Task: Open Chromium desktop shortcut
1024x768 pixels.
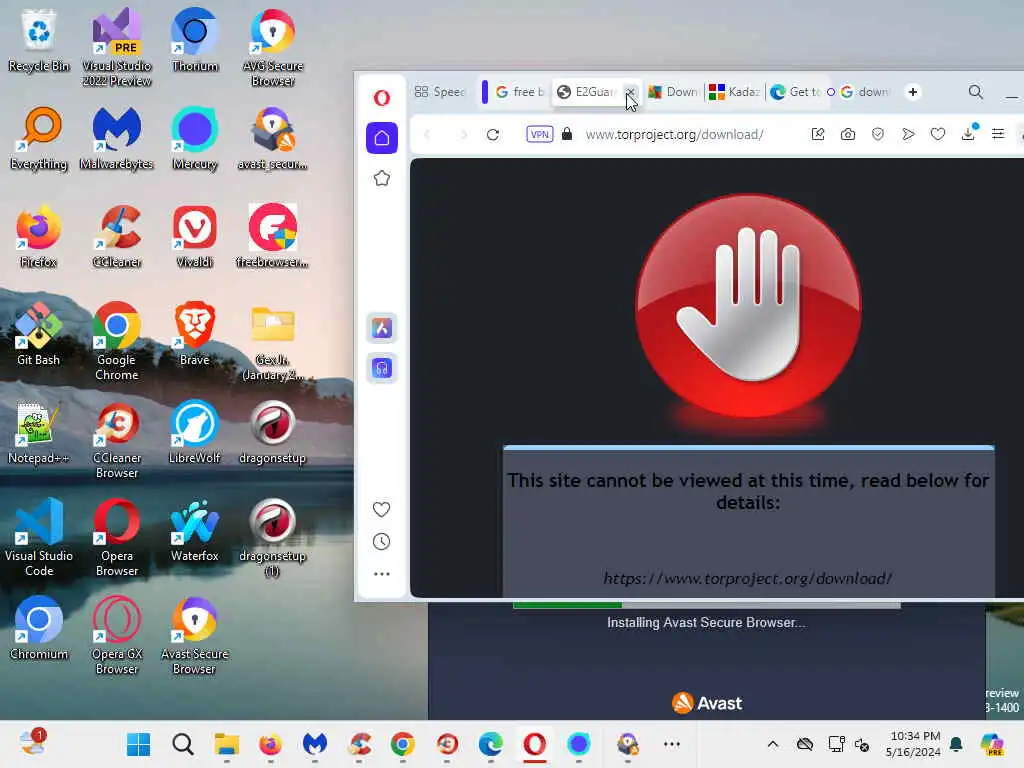Action: [39, 628]
